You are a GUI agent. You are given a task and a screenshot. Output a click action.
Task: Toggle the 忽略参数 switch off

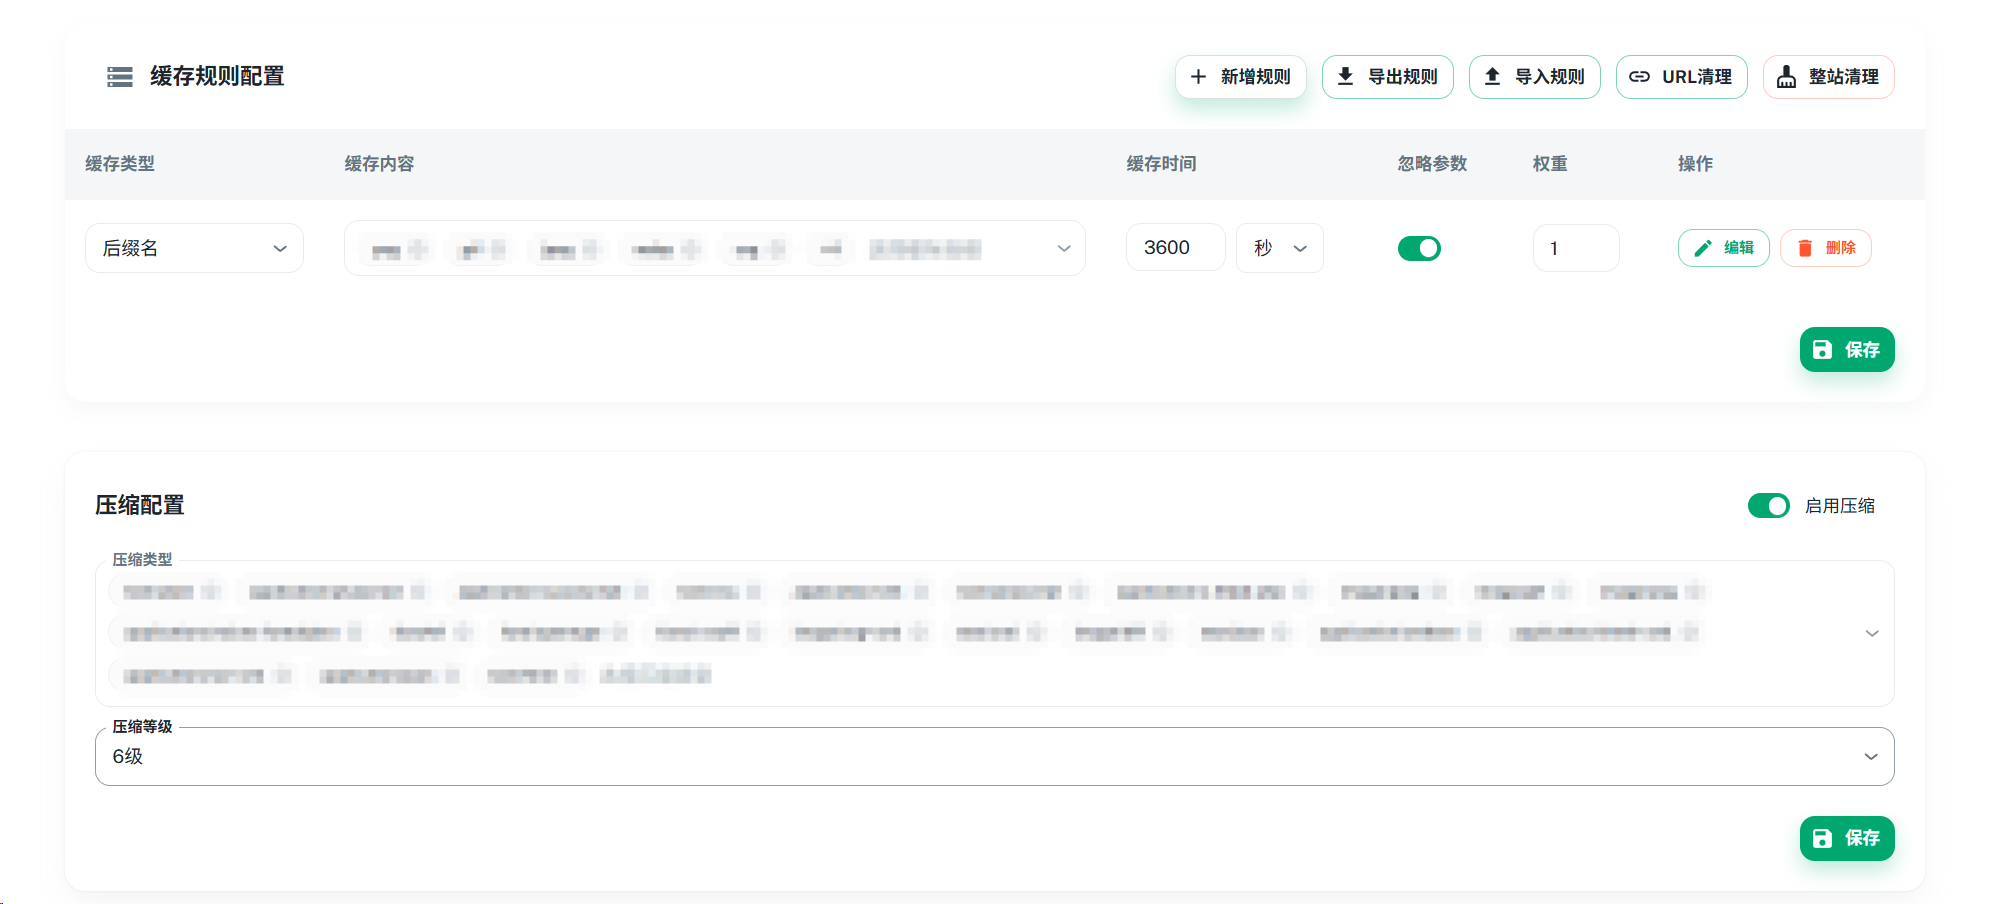(x=1419, y=248)
